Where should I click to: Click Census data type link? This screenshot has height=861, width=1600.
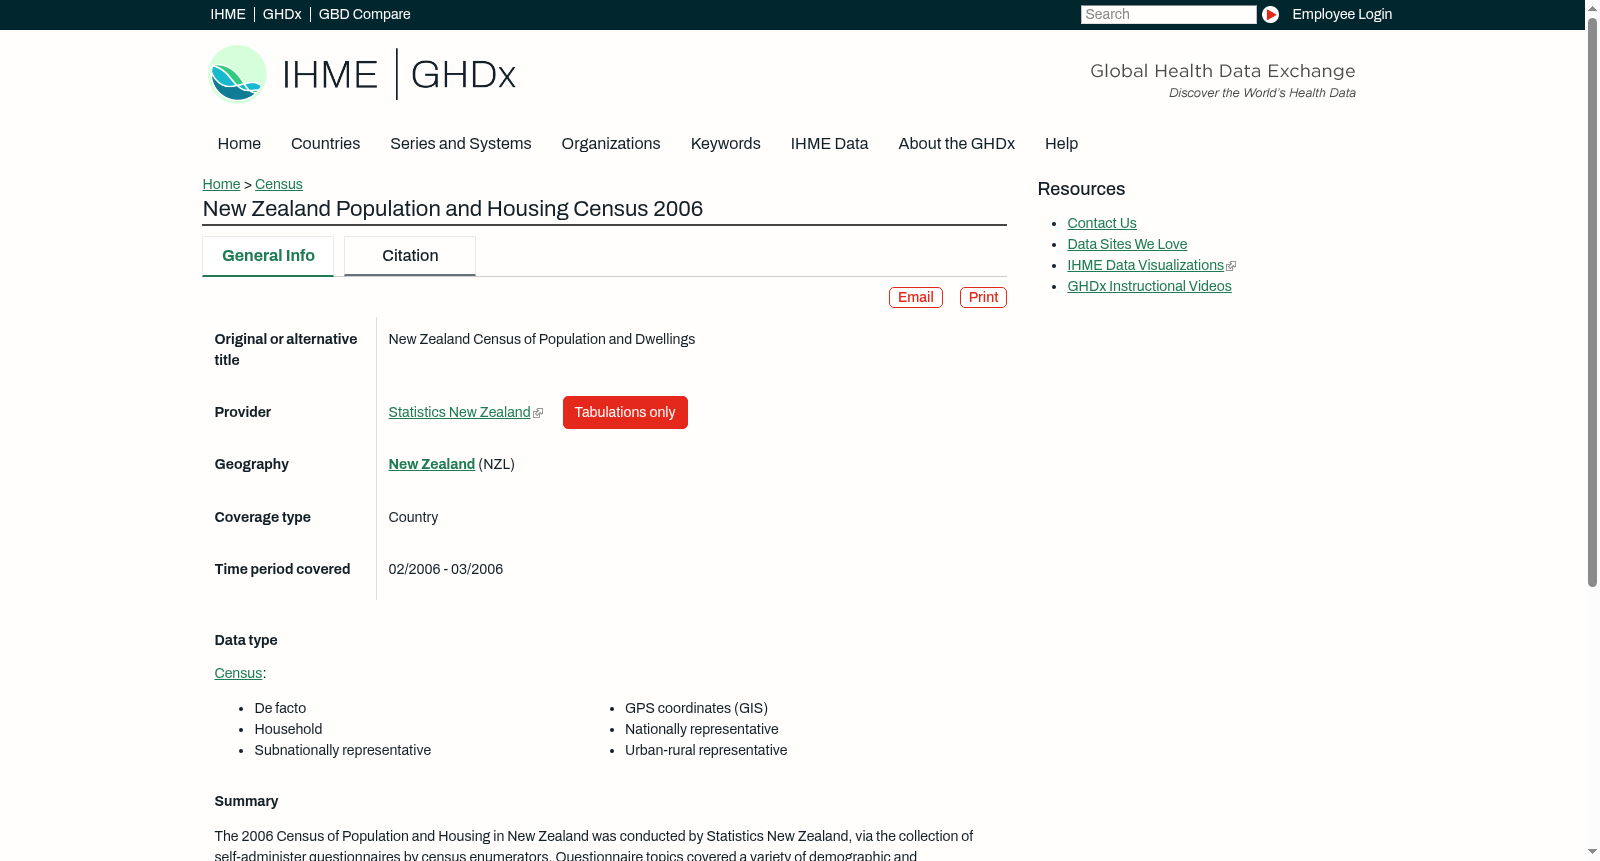[x=238, y=673]
